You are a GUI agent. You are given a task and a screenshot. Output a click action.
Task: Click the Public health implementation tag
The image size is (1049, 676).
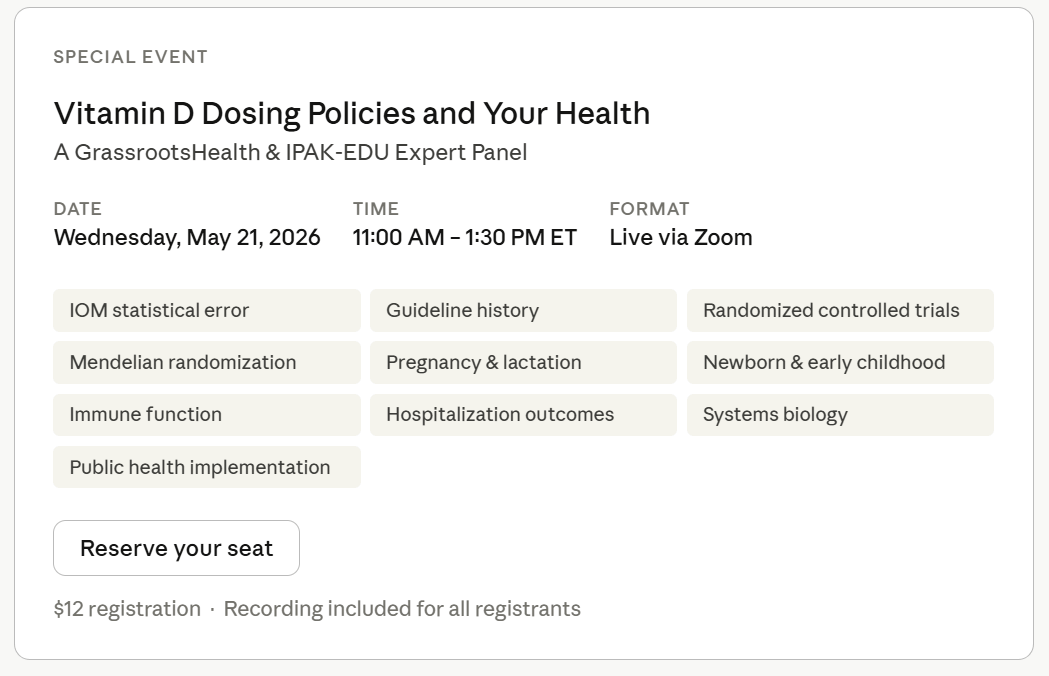[207, 467]
